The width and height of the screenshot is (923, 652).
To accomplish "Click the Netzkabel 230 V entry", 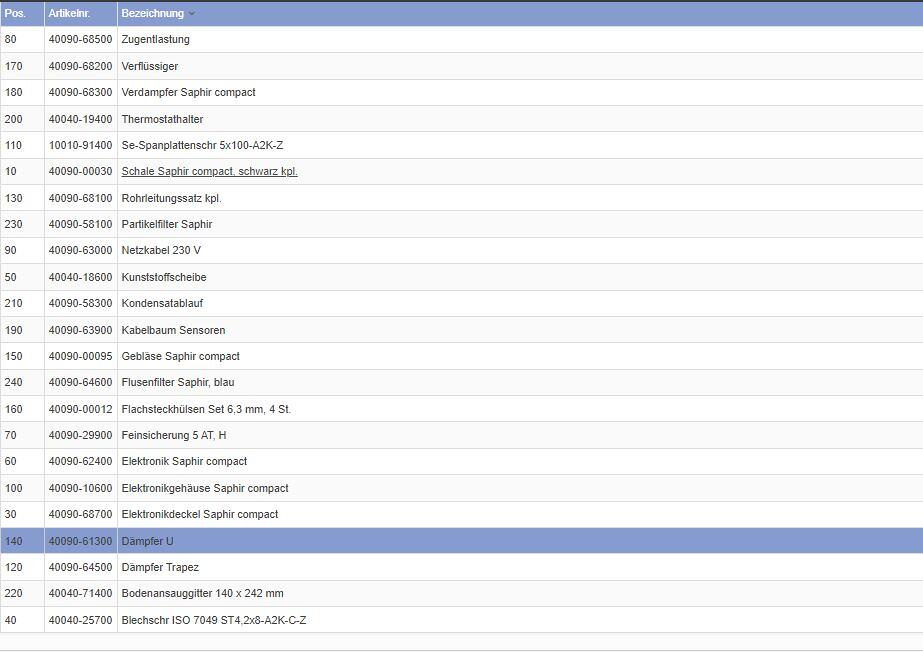I will tap(161, 251).
